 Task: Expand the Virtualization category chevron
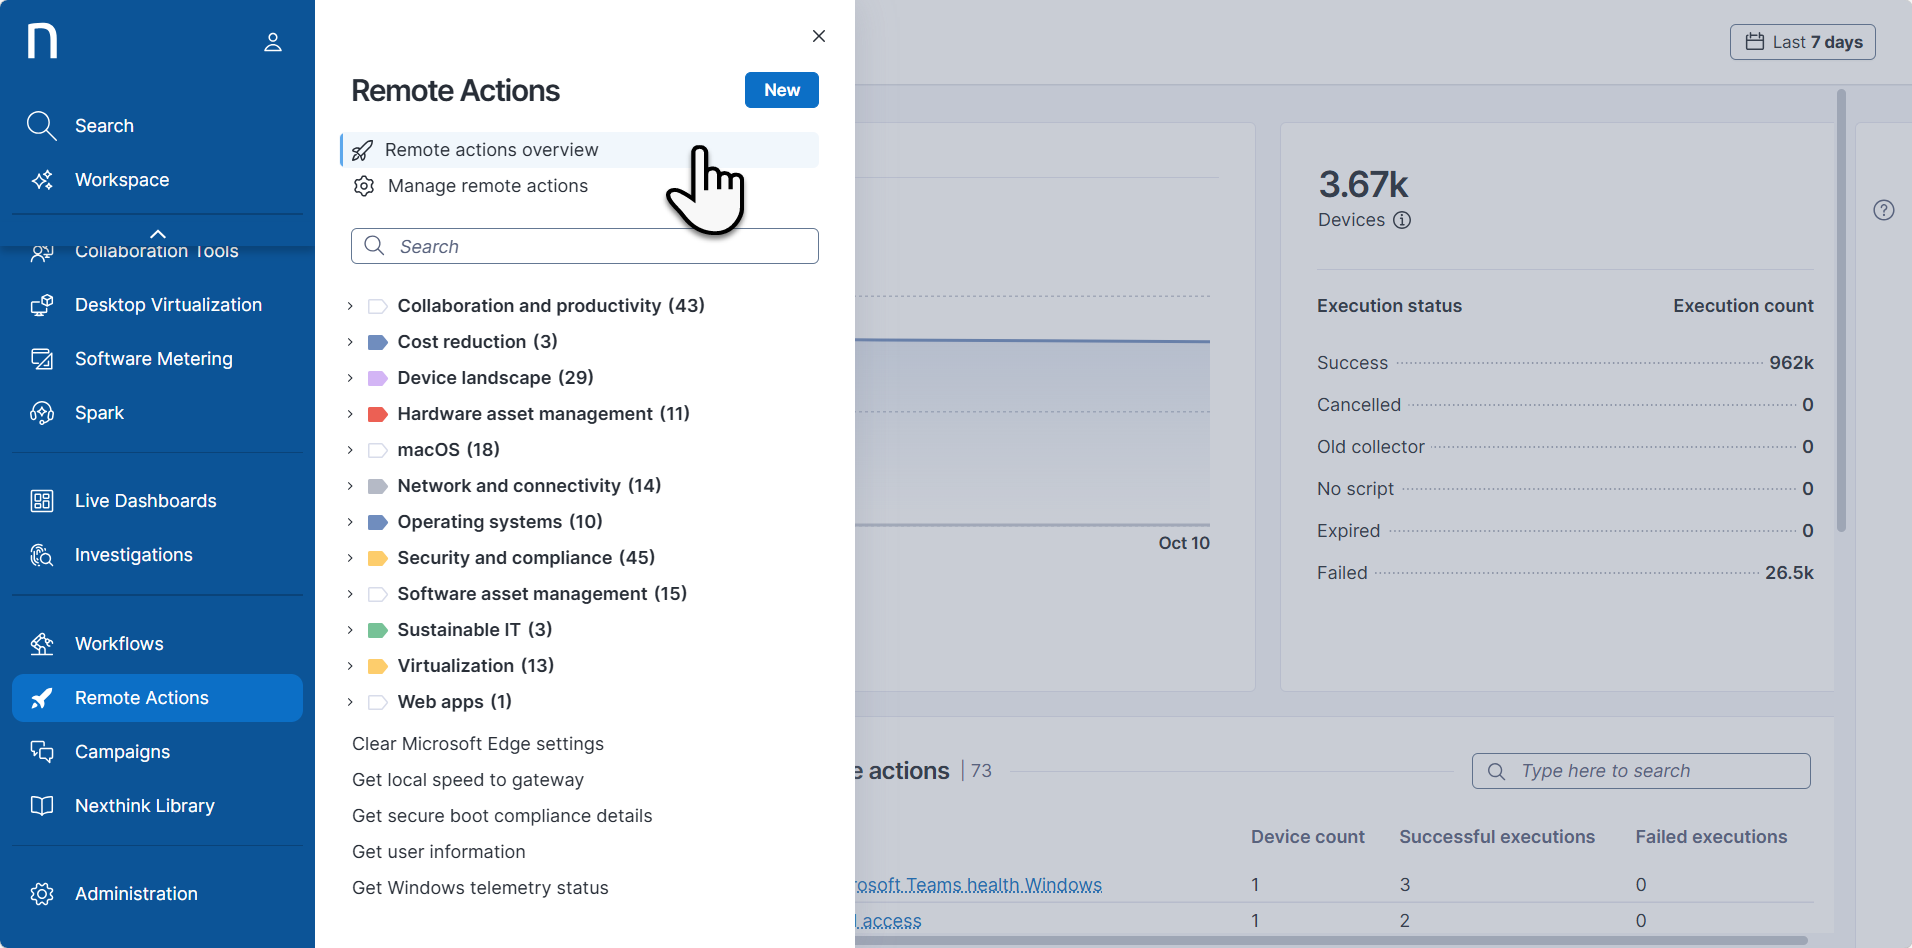point(350,666)
